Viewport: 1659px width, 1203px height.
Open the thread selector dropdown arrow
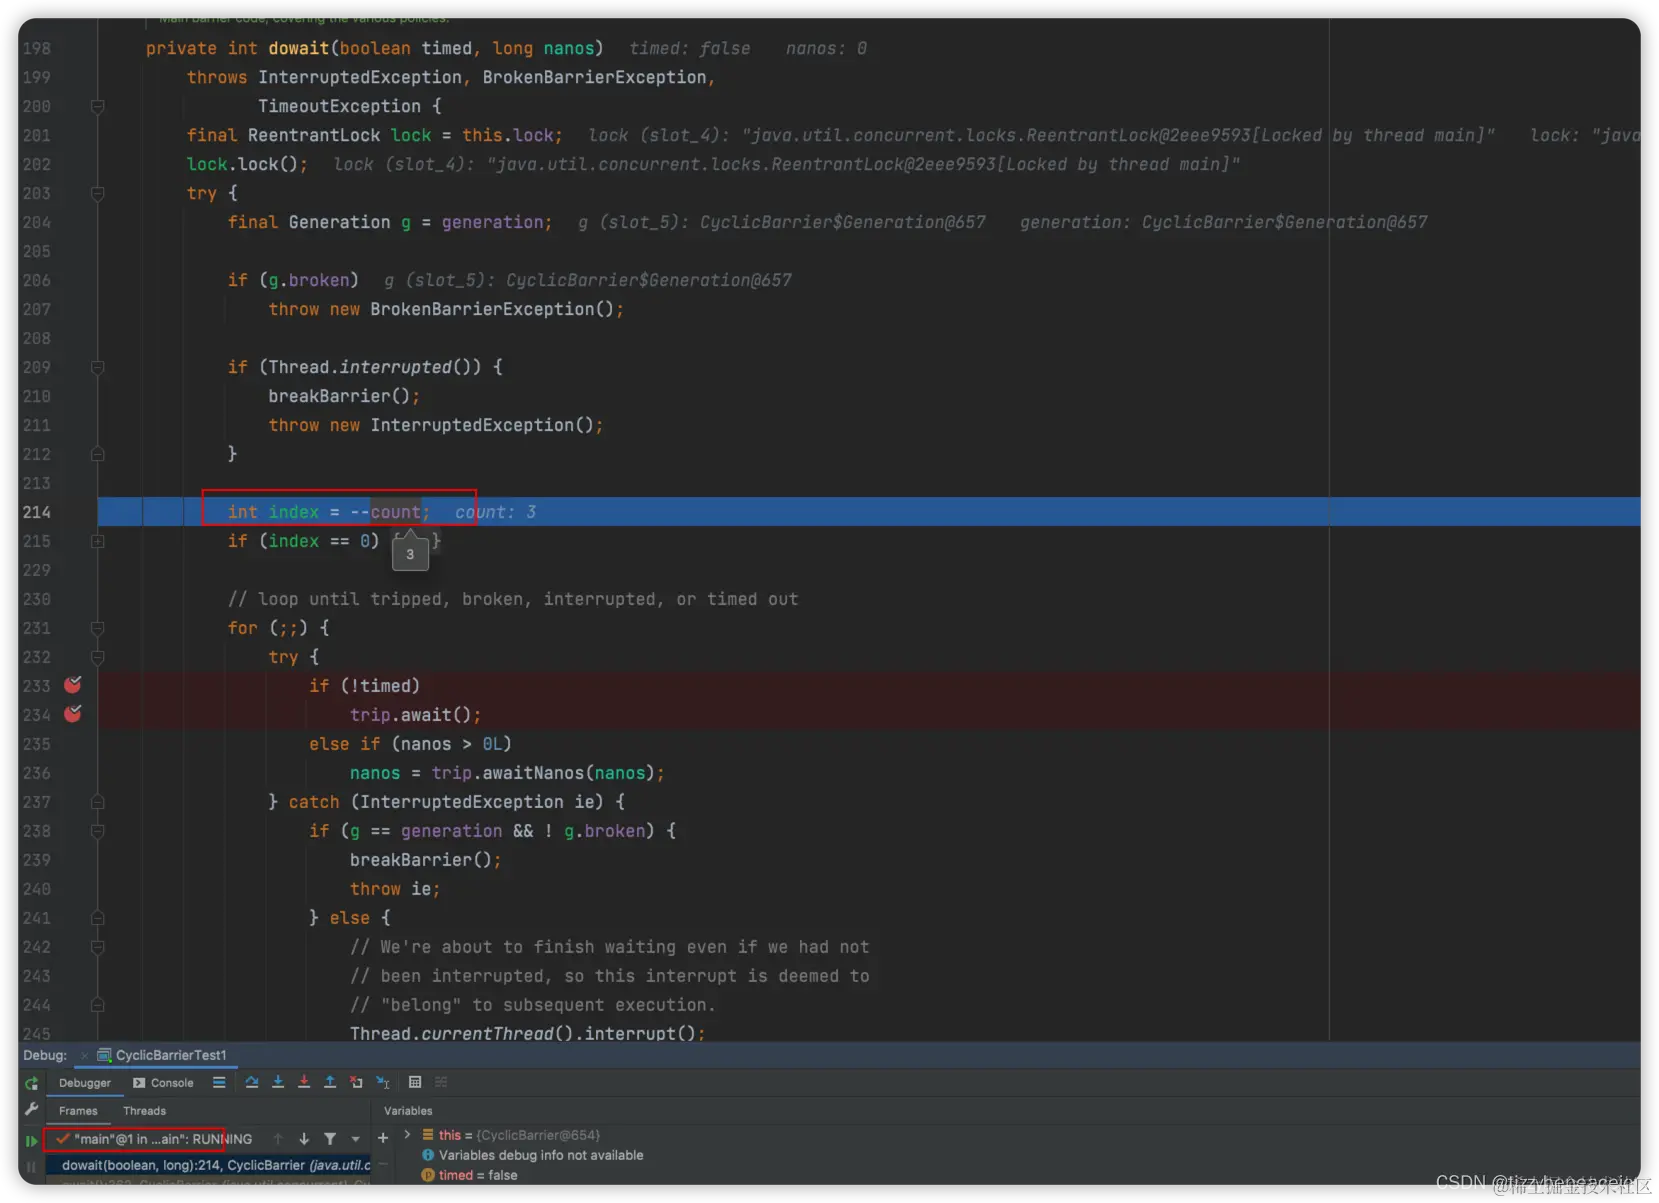[x=355, y=1139]
